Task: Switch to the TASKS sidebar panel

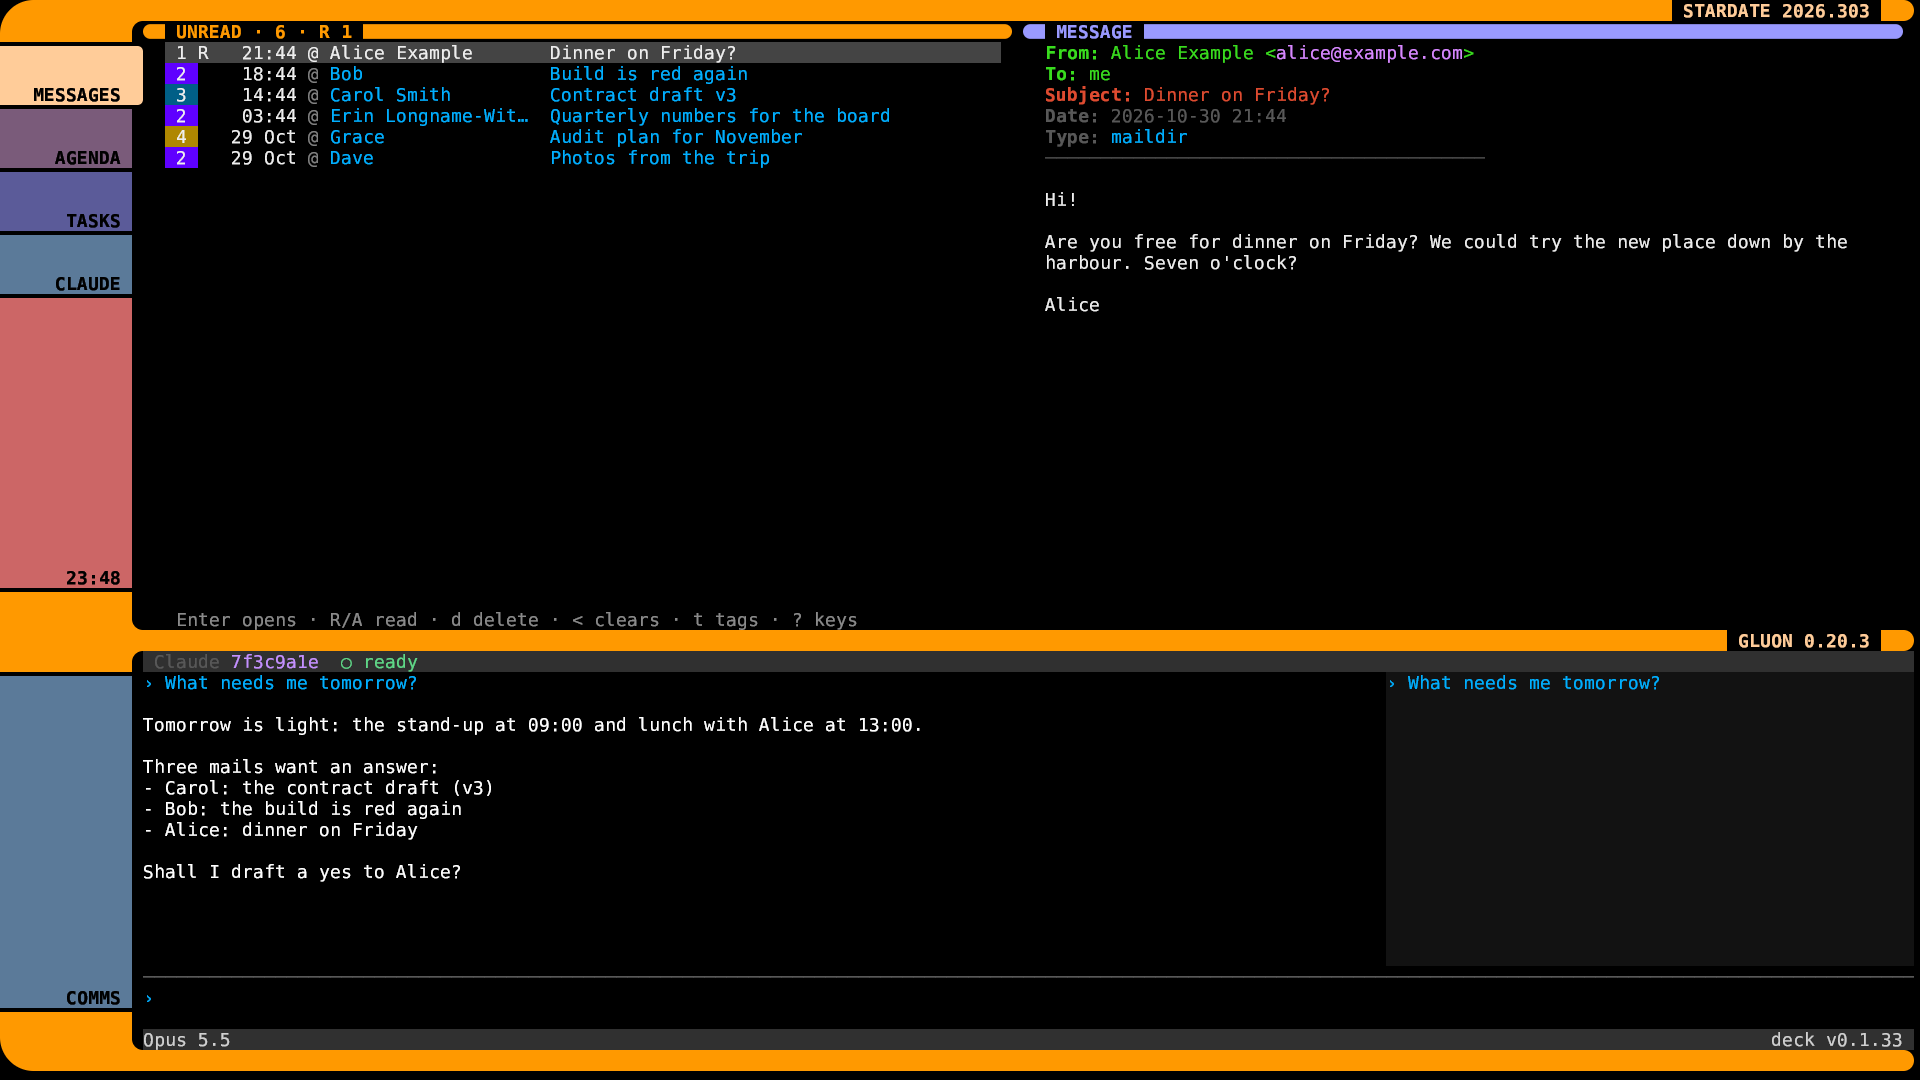Action: coord(66,201)
